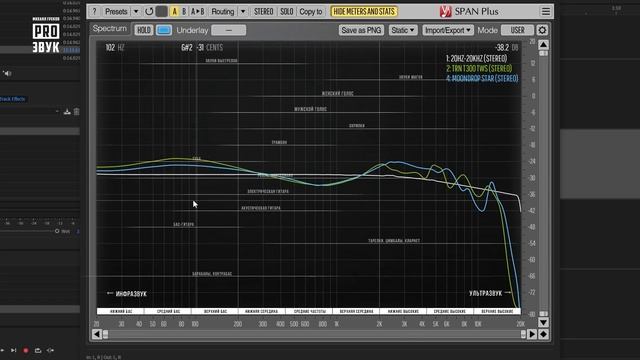Viewport: 640px width, 360px height.
Task: Click the PRO ЗВУК channel logo
Action: pyautogui.click(x=46, y=35)
